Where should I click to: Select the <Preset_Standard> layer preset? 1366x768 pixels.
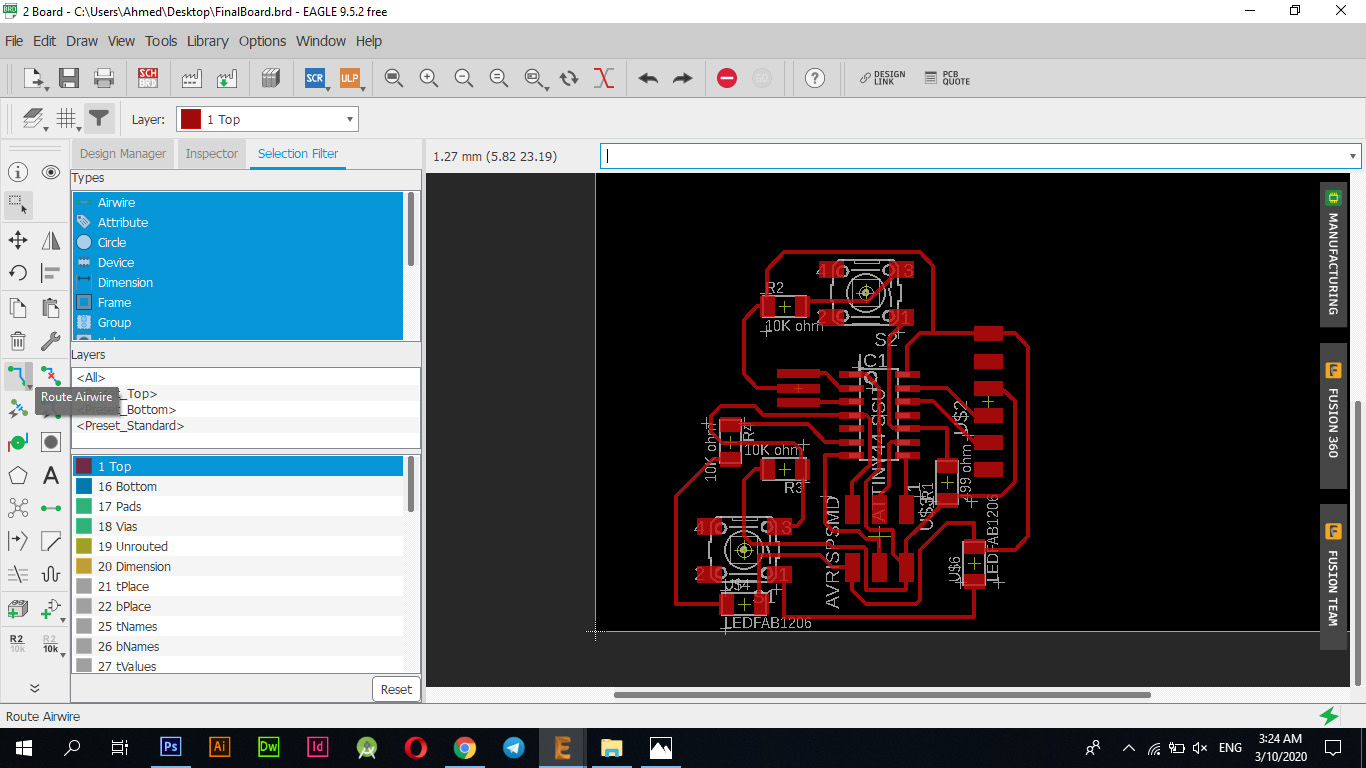point(246,426)
